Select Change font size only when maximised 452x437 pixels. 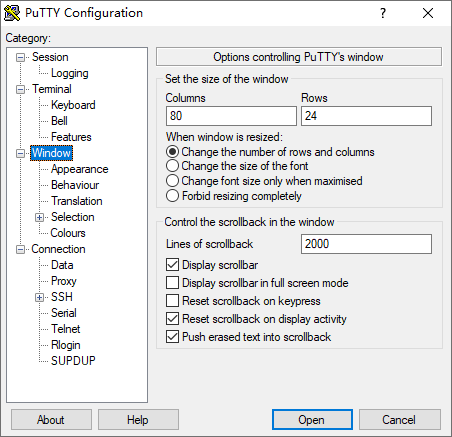click(x=264, y=181)
